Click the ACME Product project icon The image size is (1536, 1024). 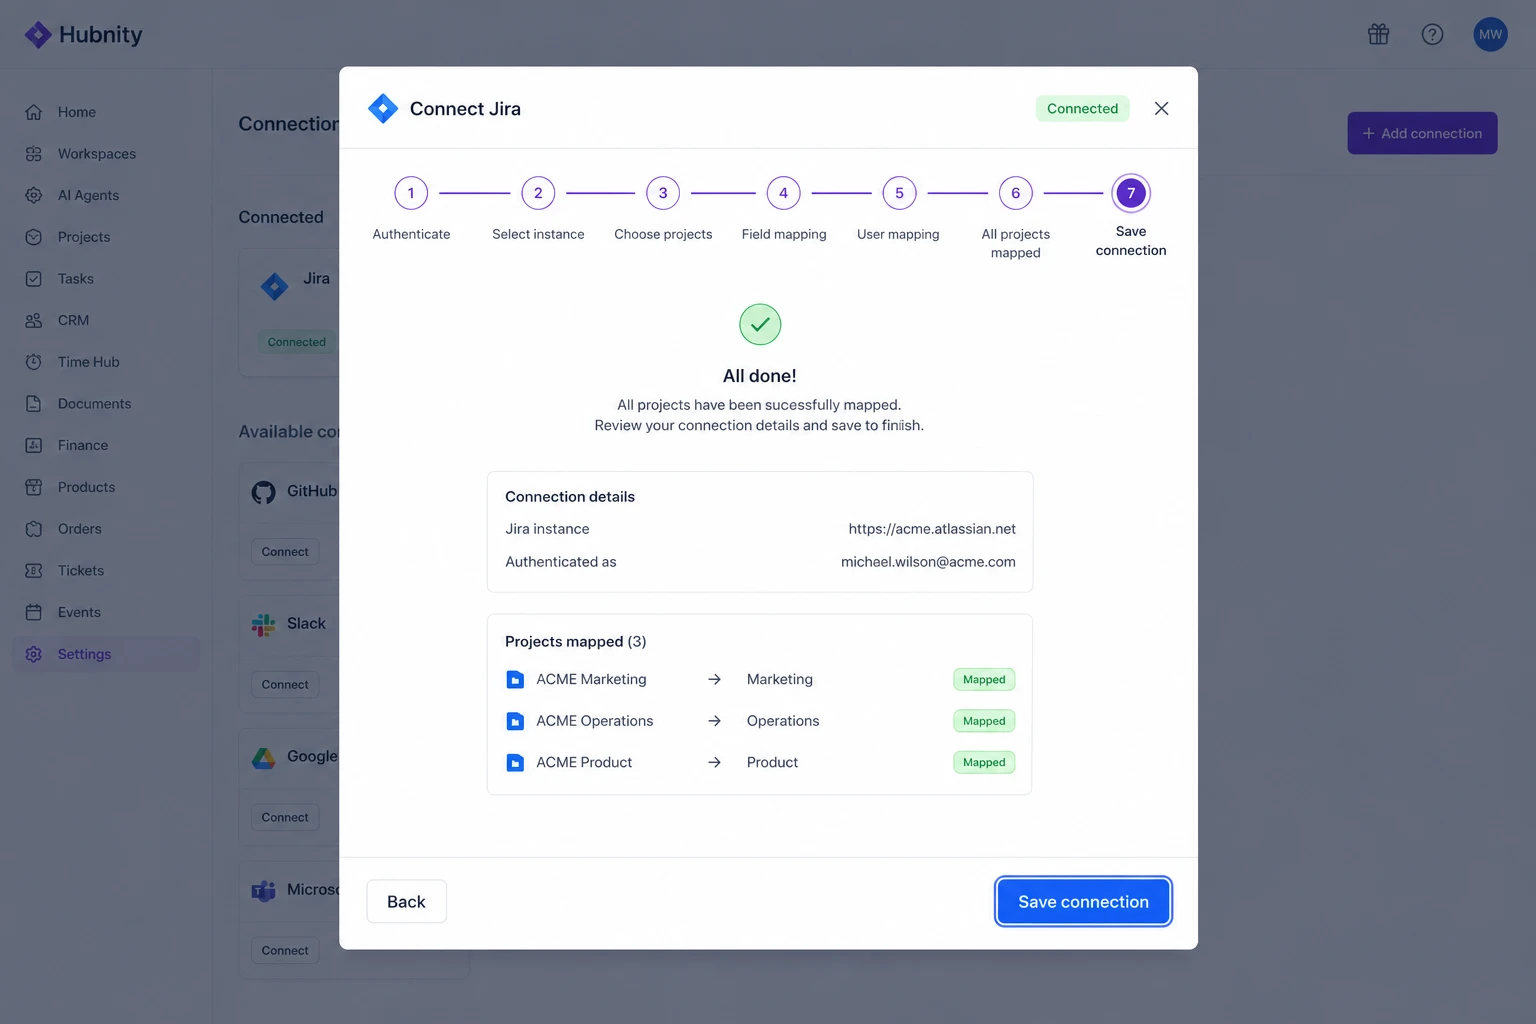(515, 763)
